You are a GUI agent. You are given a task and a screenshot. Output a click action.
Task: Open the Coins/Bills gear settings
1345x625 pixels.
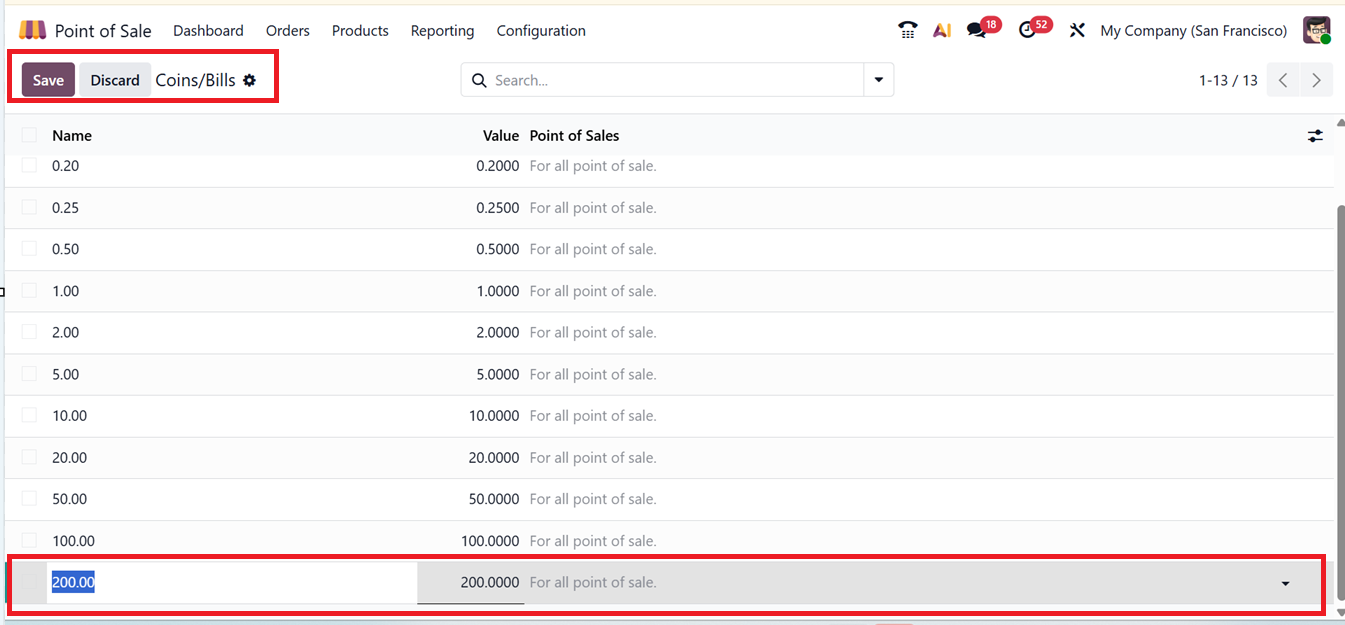250,80
